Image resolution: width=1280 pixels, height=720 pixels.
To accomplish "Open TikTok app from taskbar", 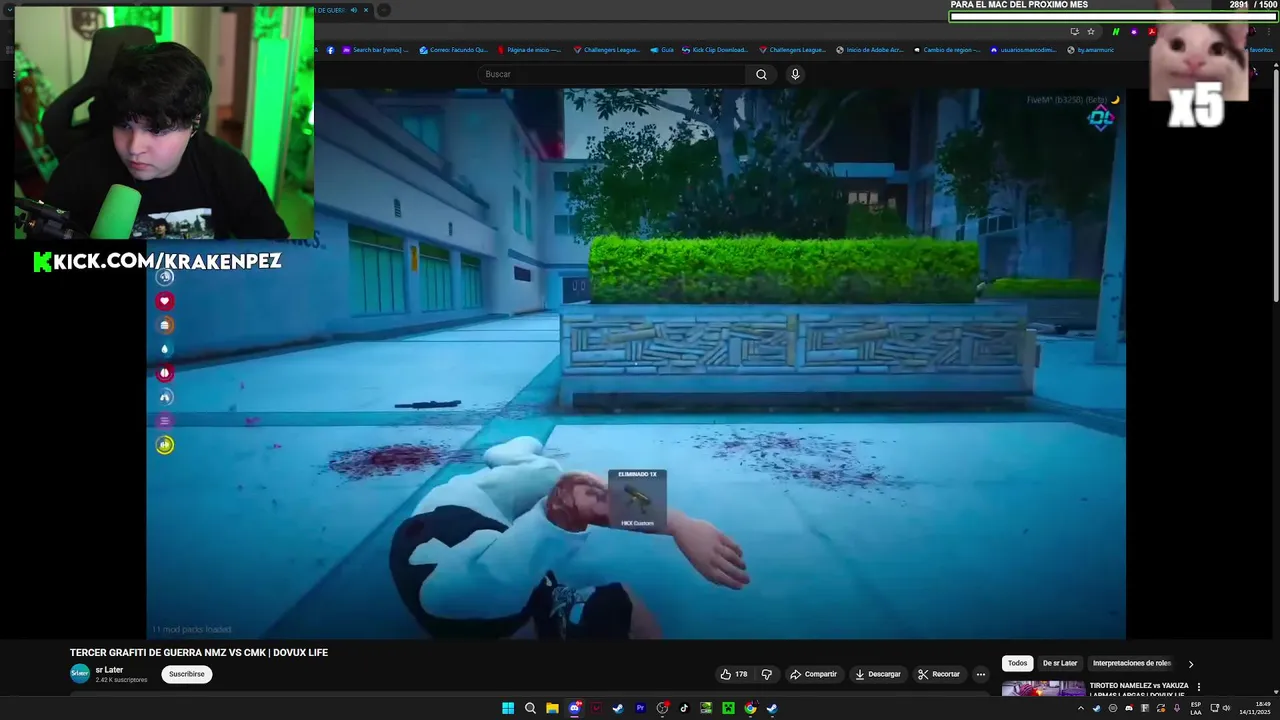I will pyautogui.click(x=685, y=708).
